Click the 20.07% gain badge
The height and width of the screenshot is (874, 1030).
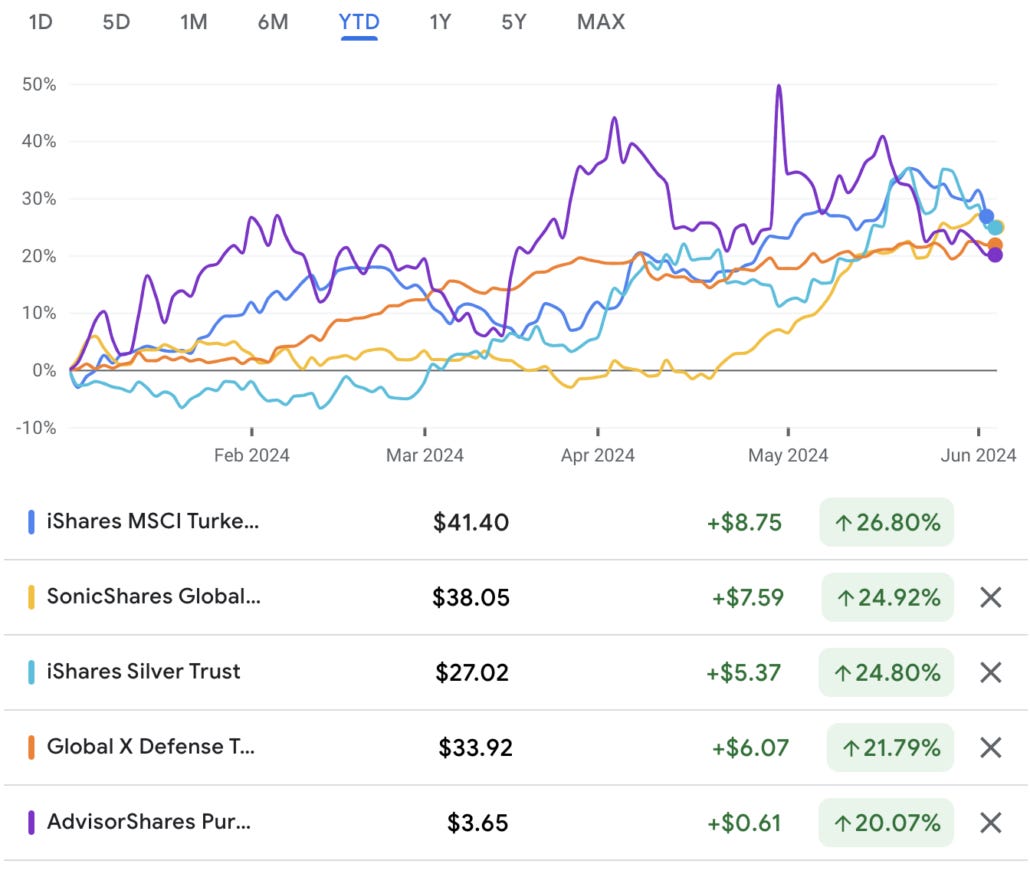click(x=886, y=823)
